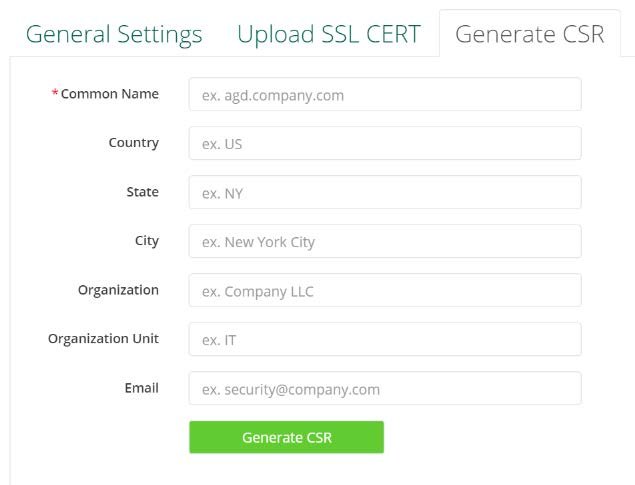635x485 pixels.
Task: Click the State label text
Action: [142, 192]
